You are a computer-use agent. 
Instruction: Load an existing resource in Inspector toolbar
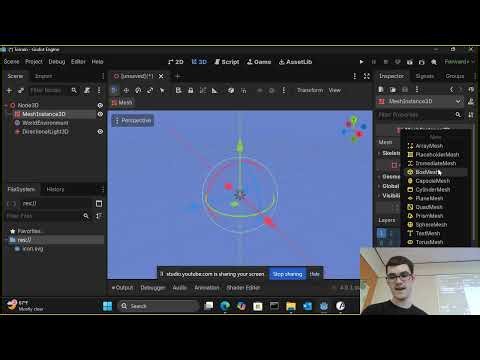pyautogui.click(x=393, y=89)
